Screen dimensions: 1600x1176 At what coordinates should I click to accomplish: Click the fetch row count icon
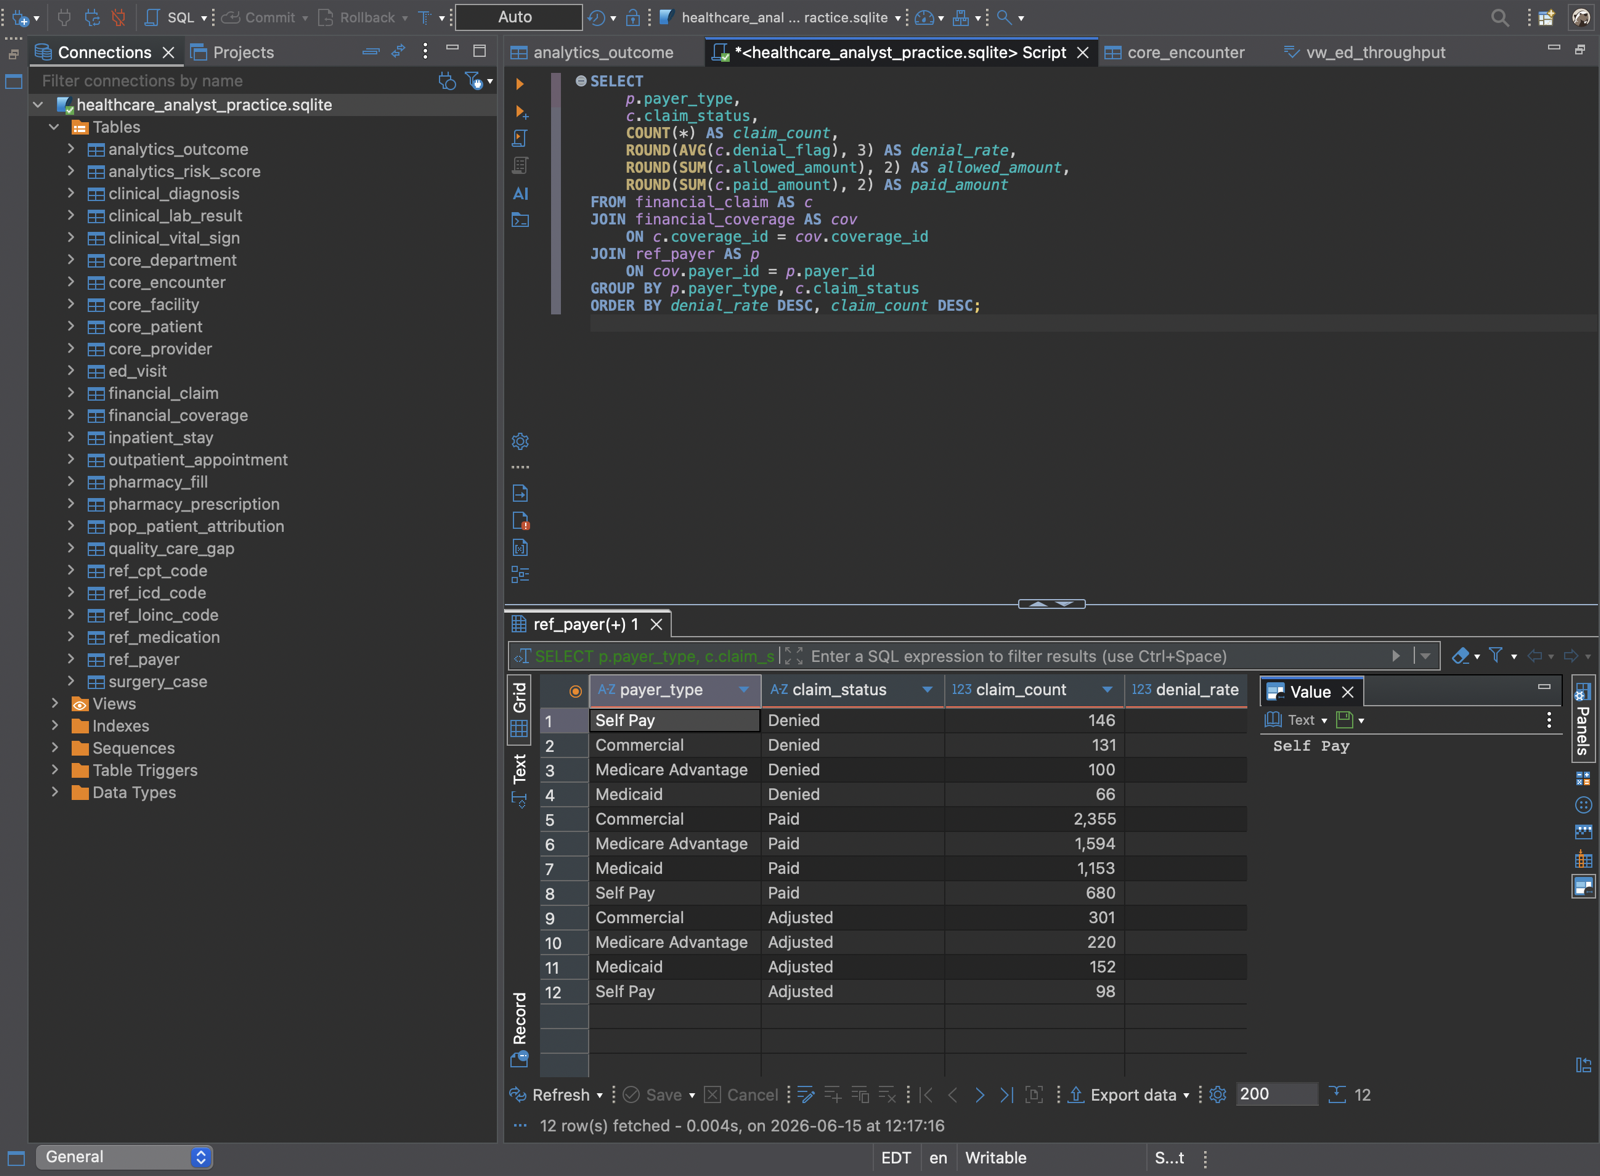pos(1337,1095)
